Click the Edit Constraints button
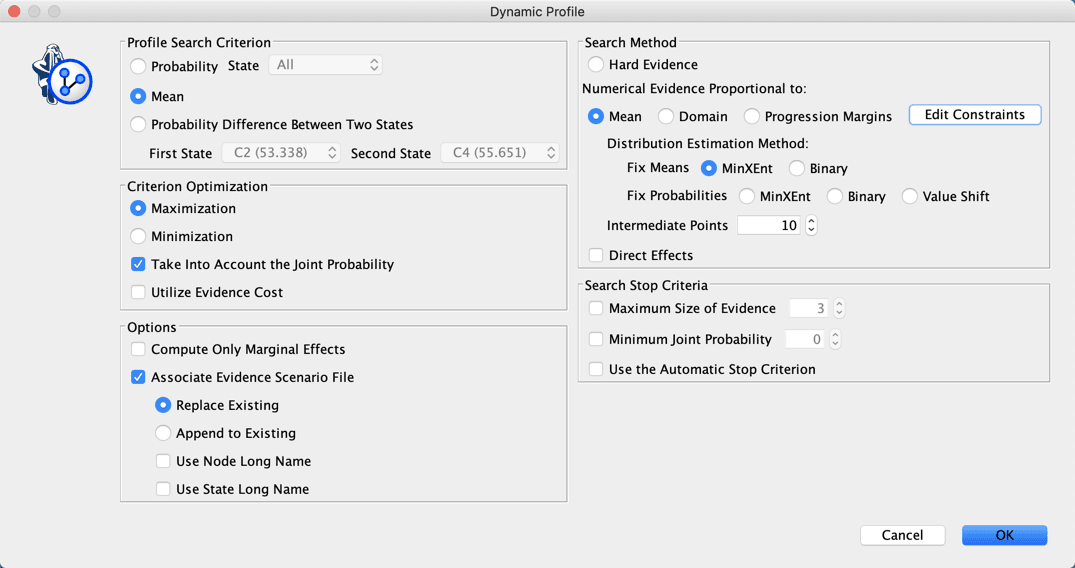The width and height of the screenshot is (1075, 568). click(974, 115)
